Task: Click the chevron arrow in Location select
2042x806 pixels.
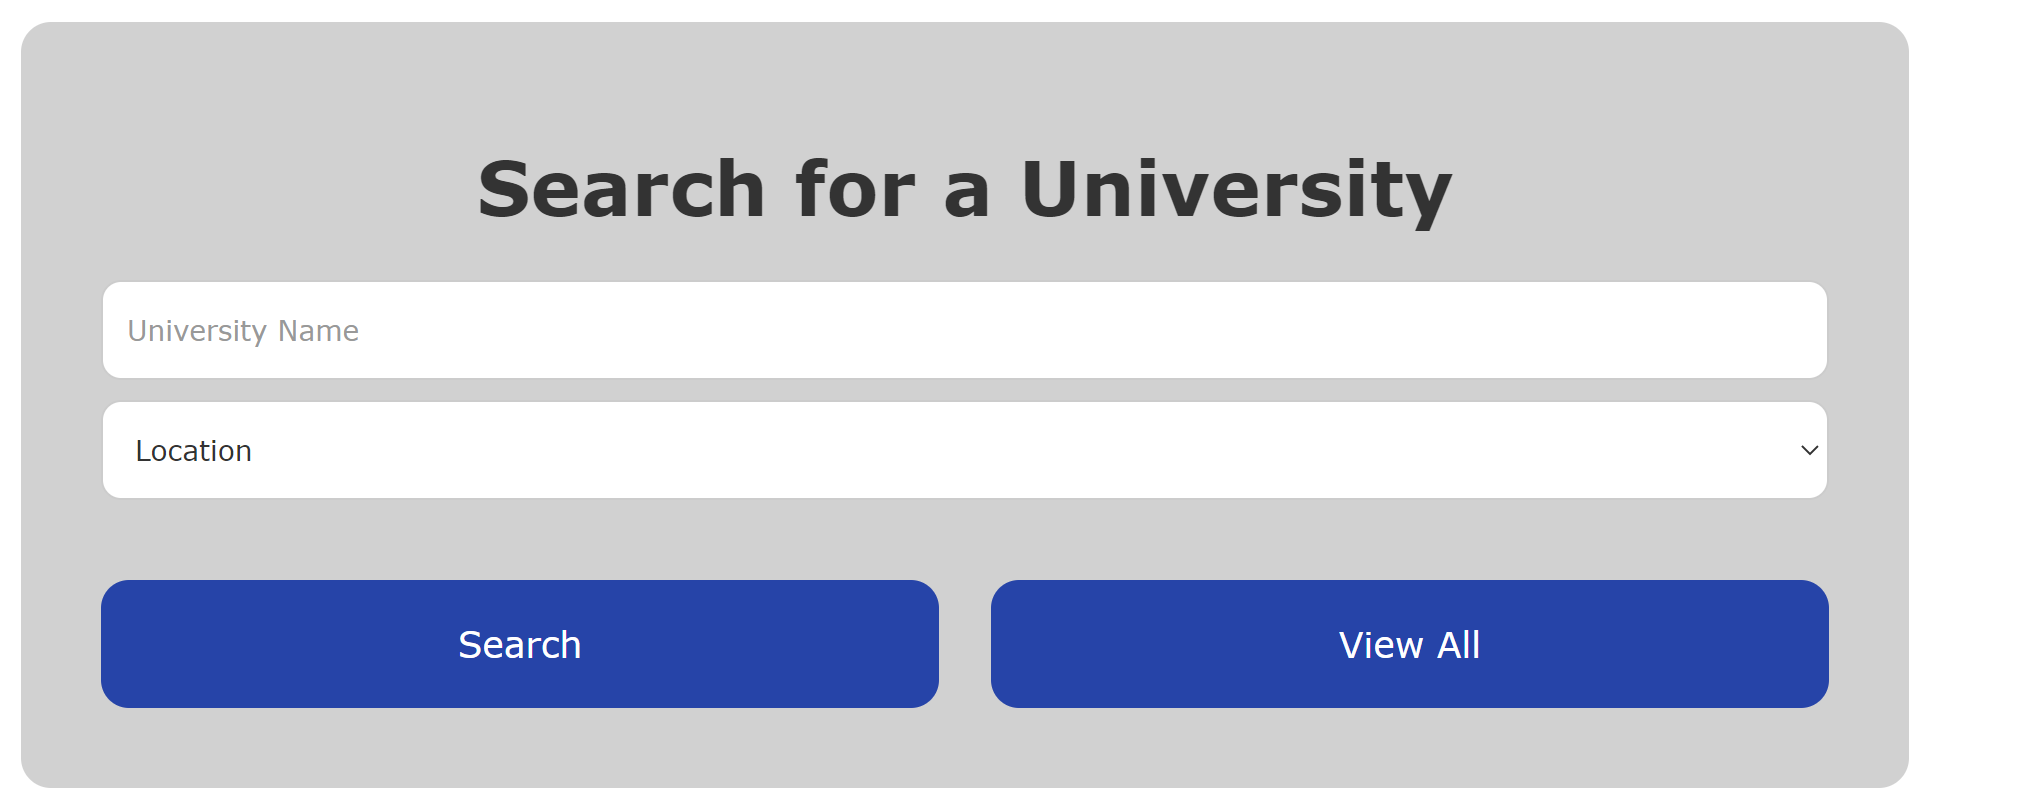Action: coord(1809,450)
